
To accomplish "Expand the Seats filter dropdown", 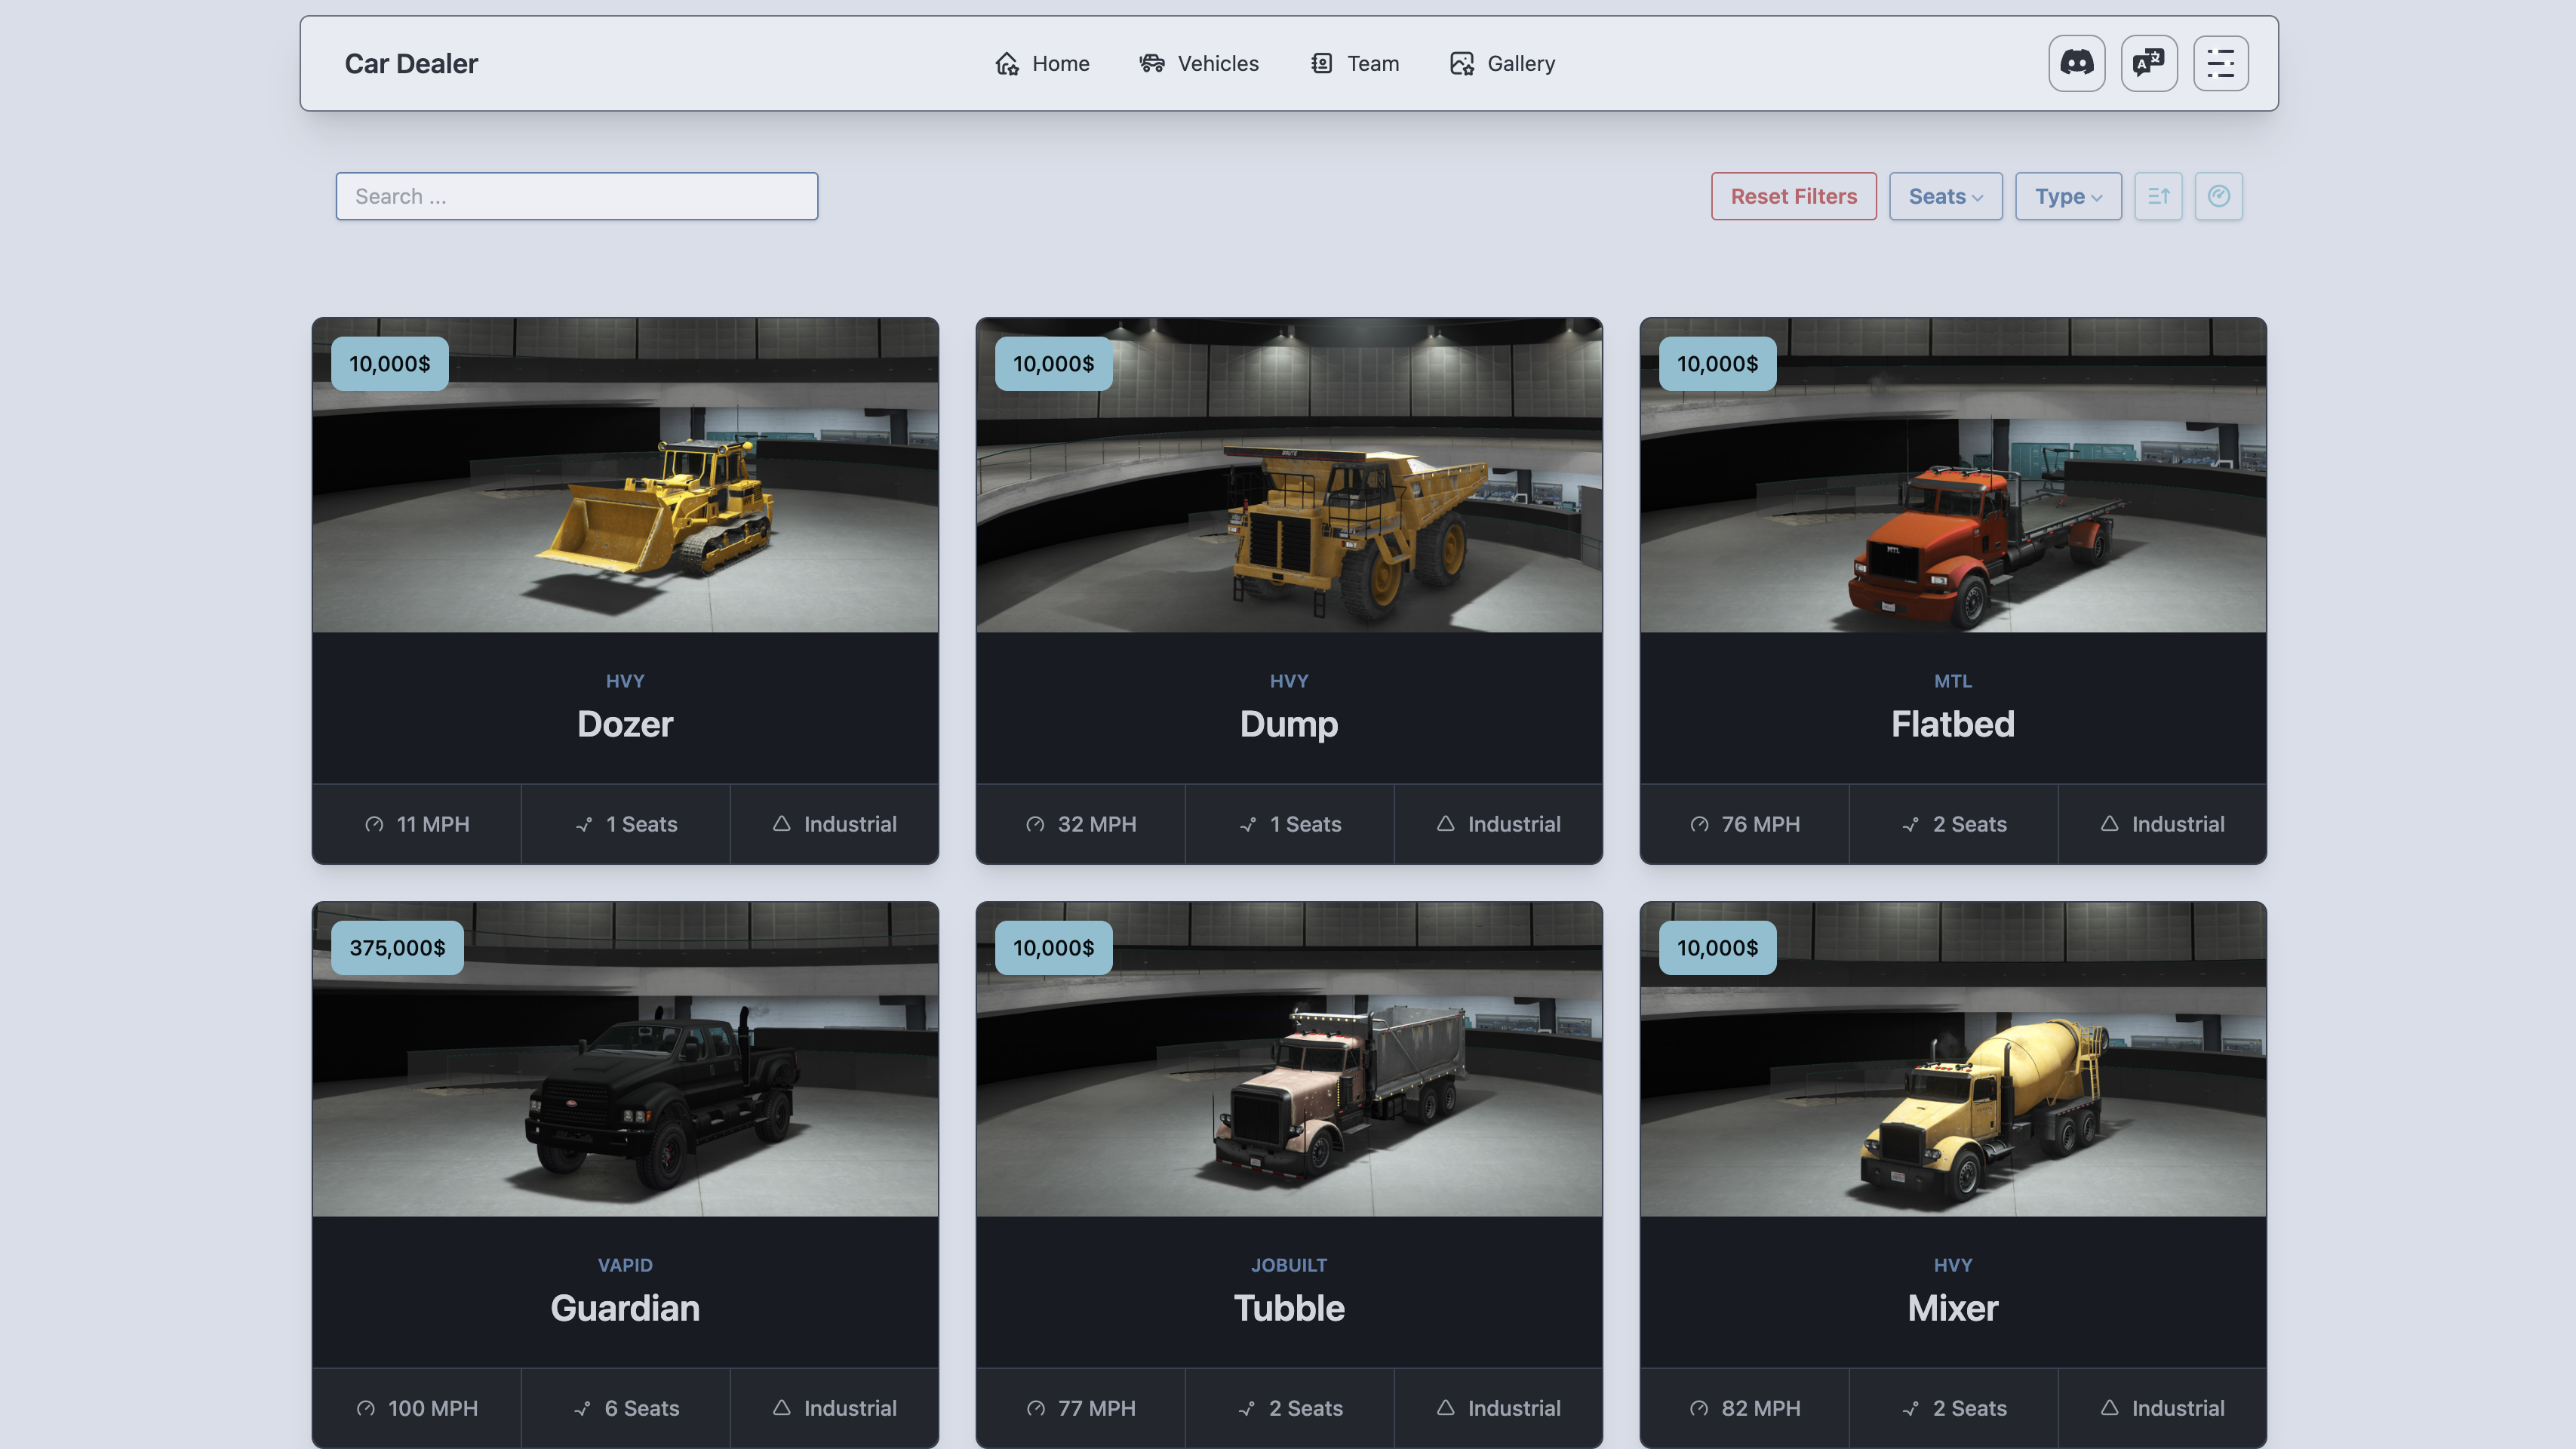I will [x=1944, y=196].
